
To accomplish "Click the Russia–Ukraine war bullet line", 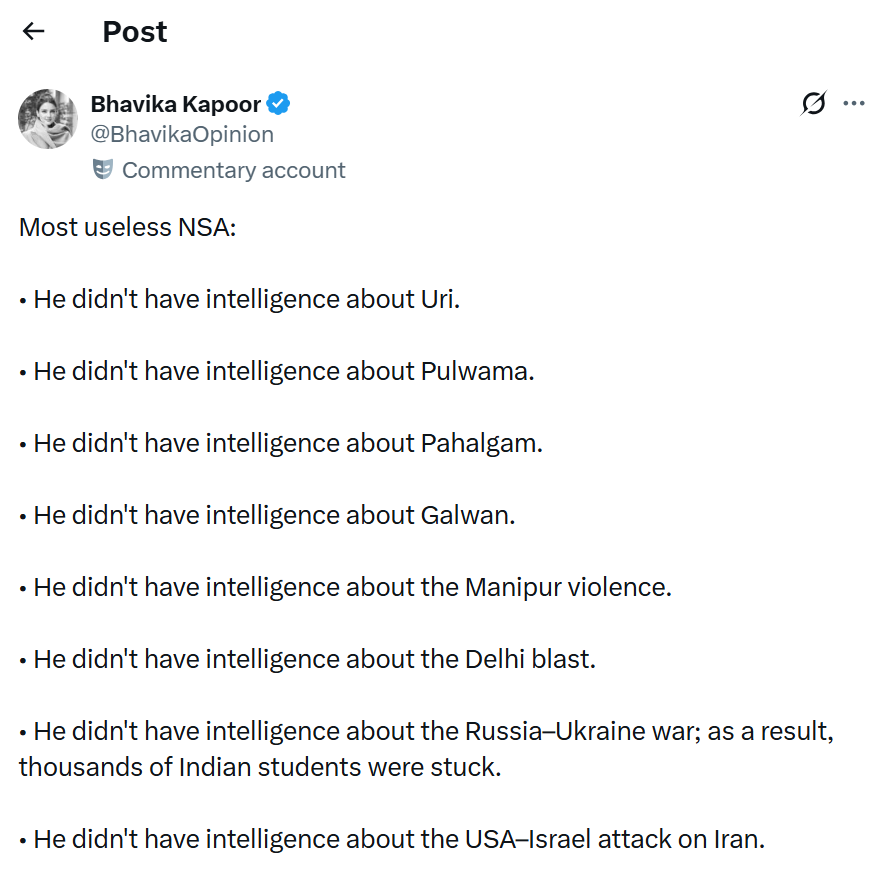I will point(426,731).
